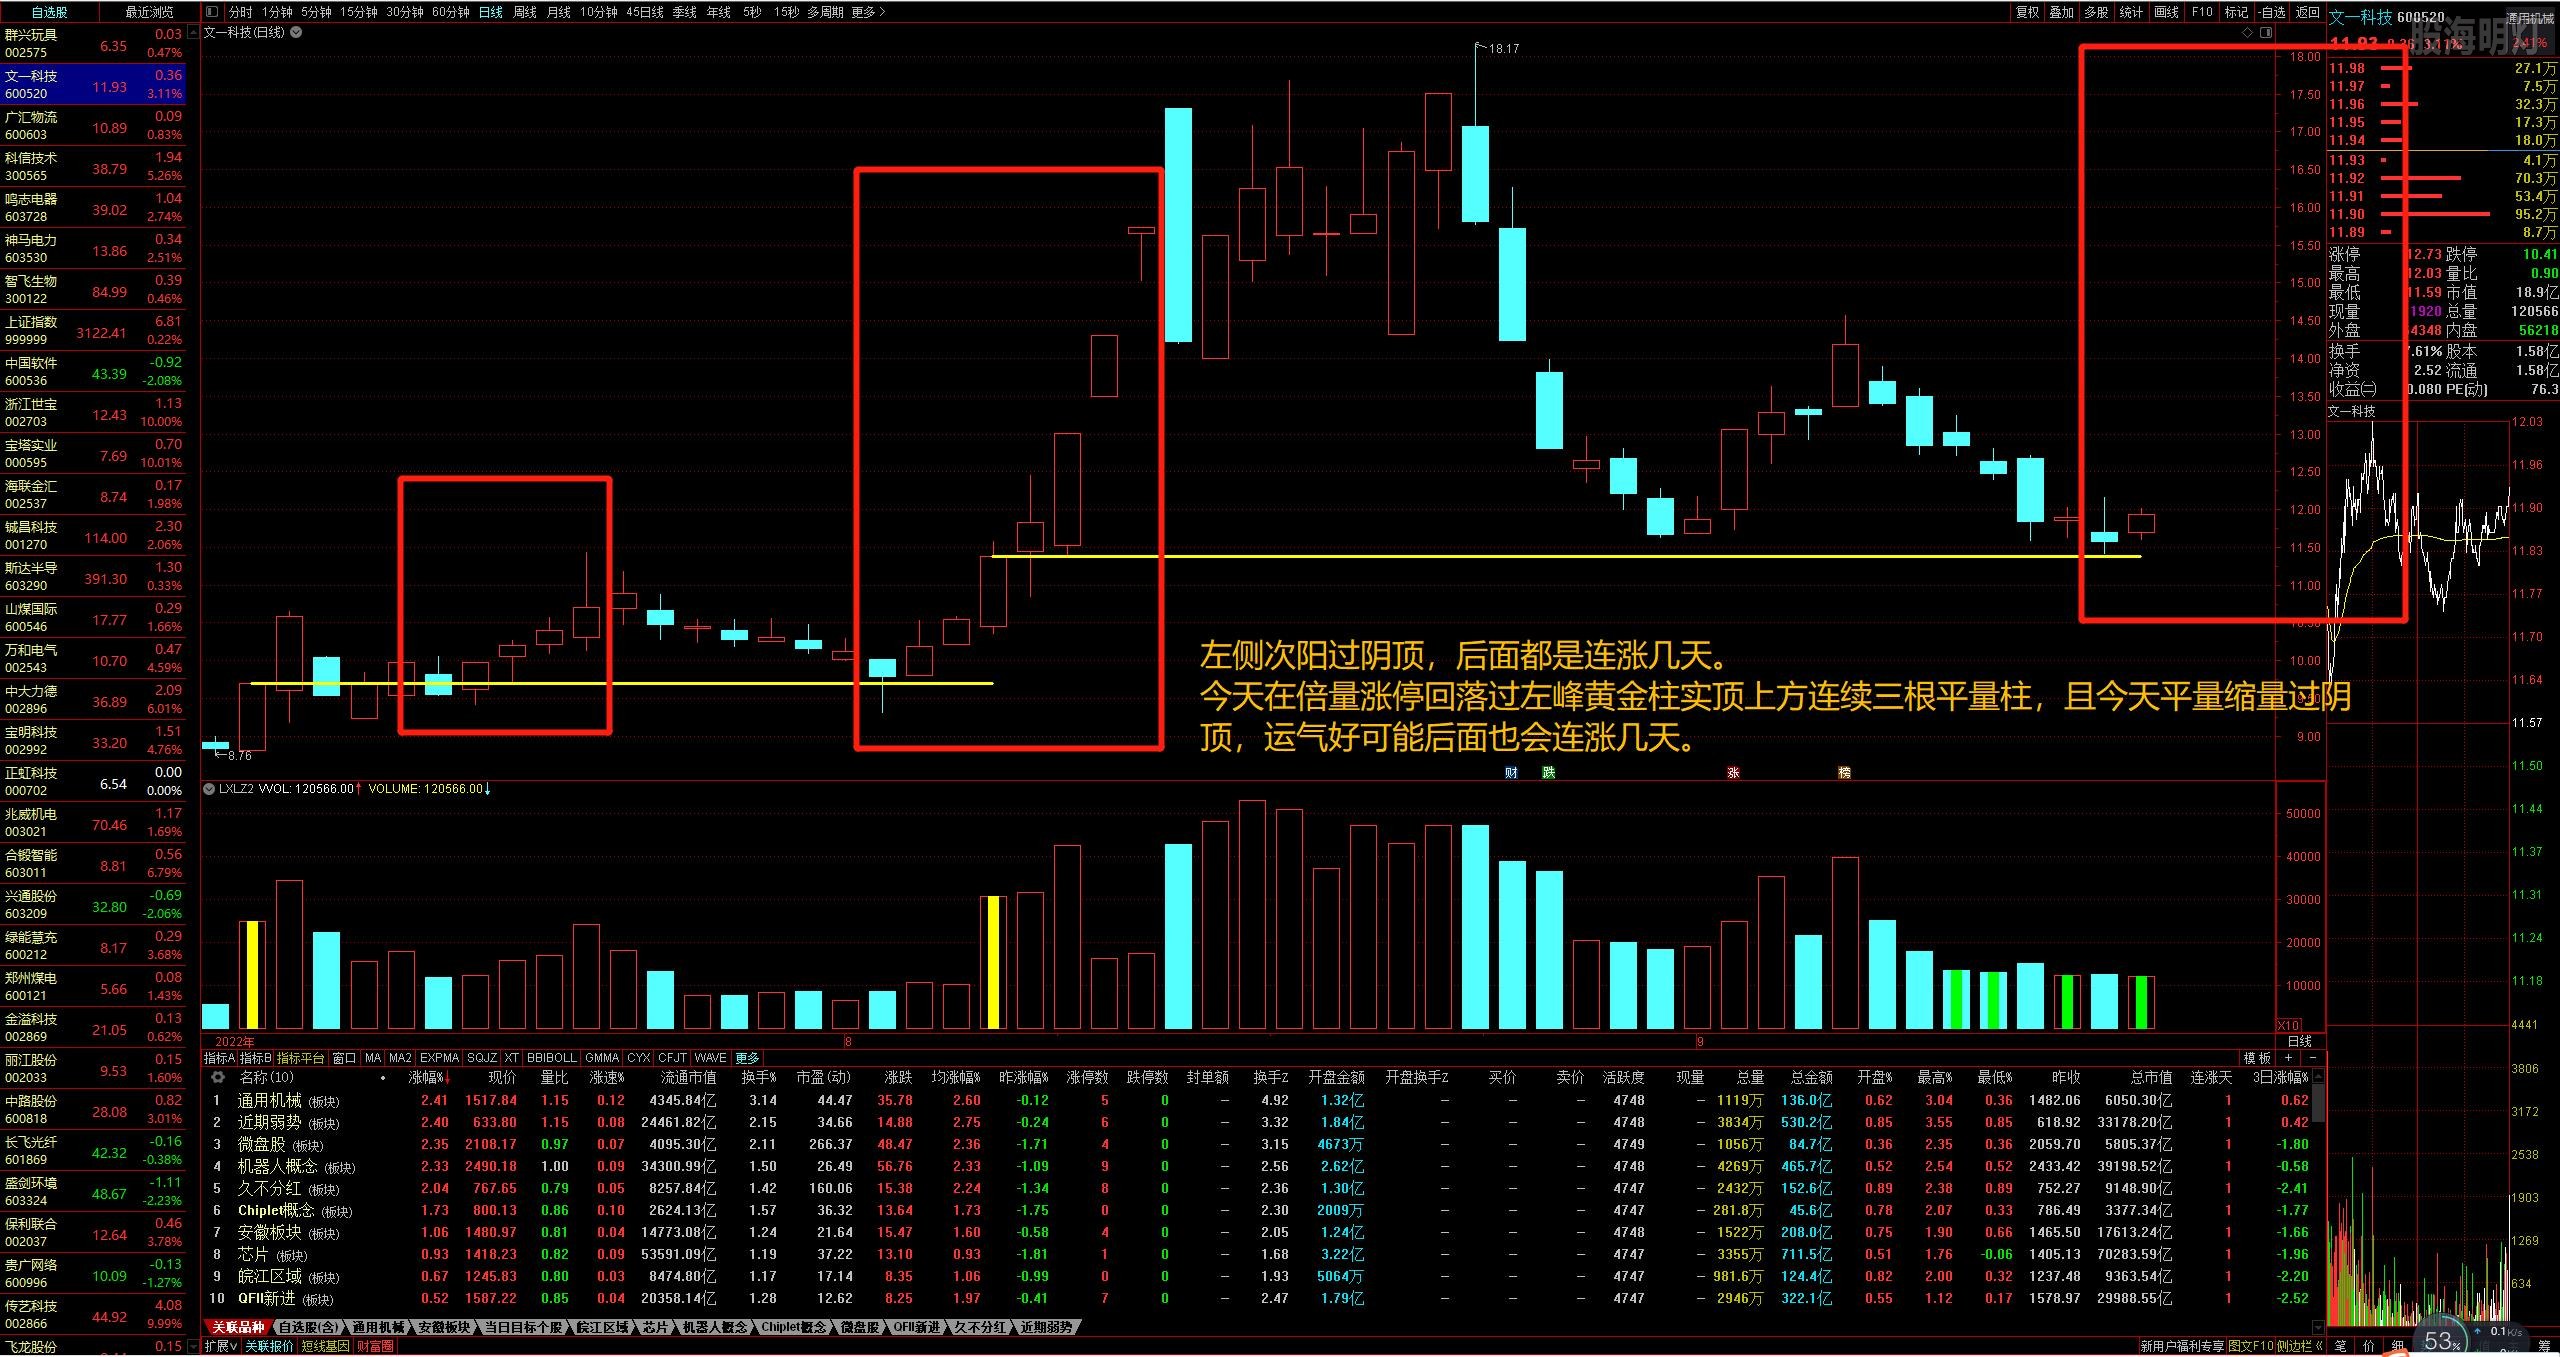The image size is (2560, 1357).
Task: Open the 画线 drawing tool
Action: point(2167,12)
